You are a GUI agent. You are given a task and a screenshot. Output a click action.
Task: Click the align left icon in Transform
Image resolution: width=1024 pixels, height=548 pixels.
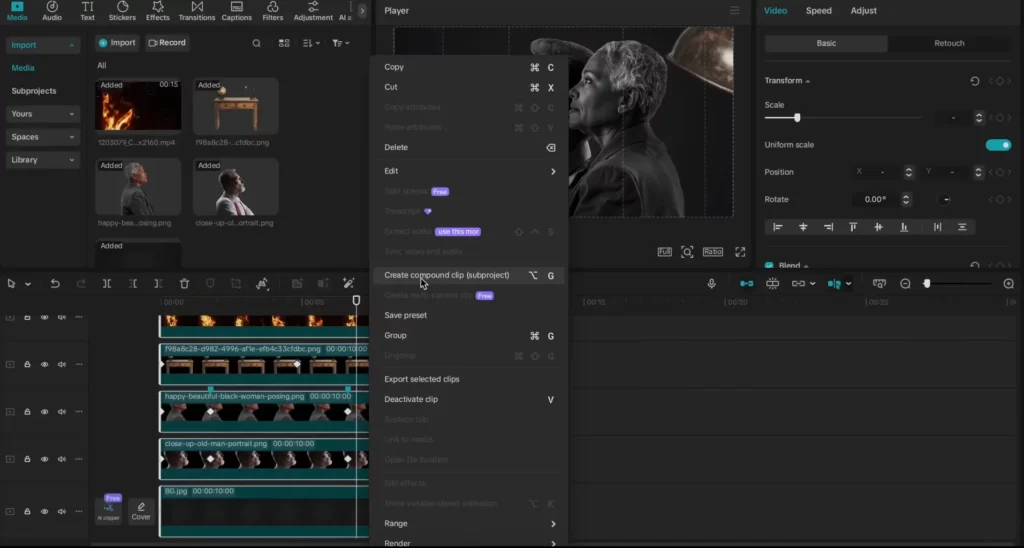pyautogui.click(x=777, y=227)
